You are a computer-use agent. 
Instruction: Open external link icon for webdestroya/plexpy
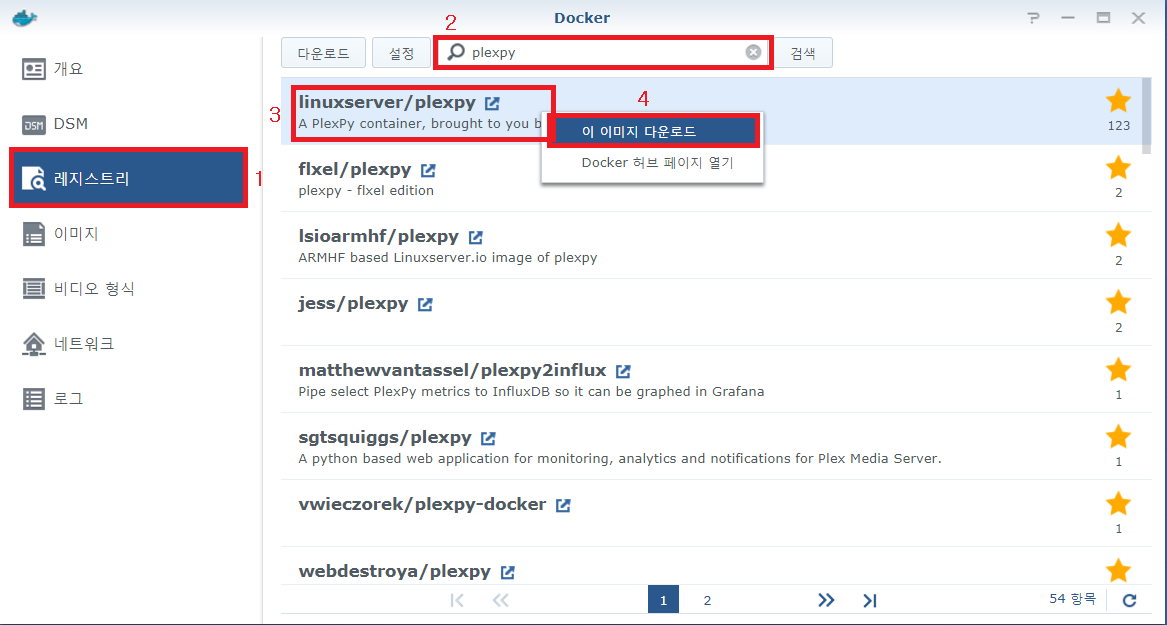508,572
